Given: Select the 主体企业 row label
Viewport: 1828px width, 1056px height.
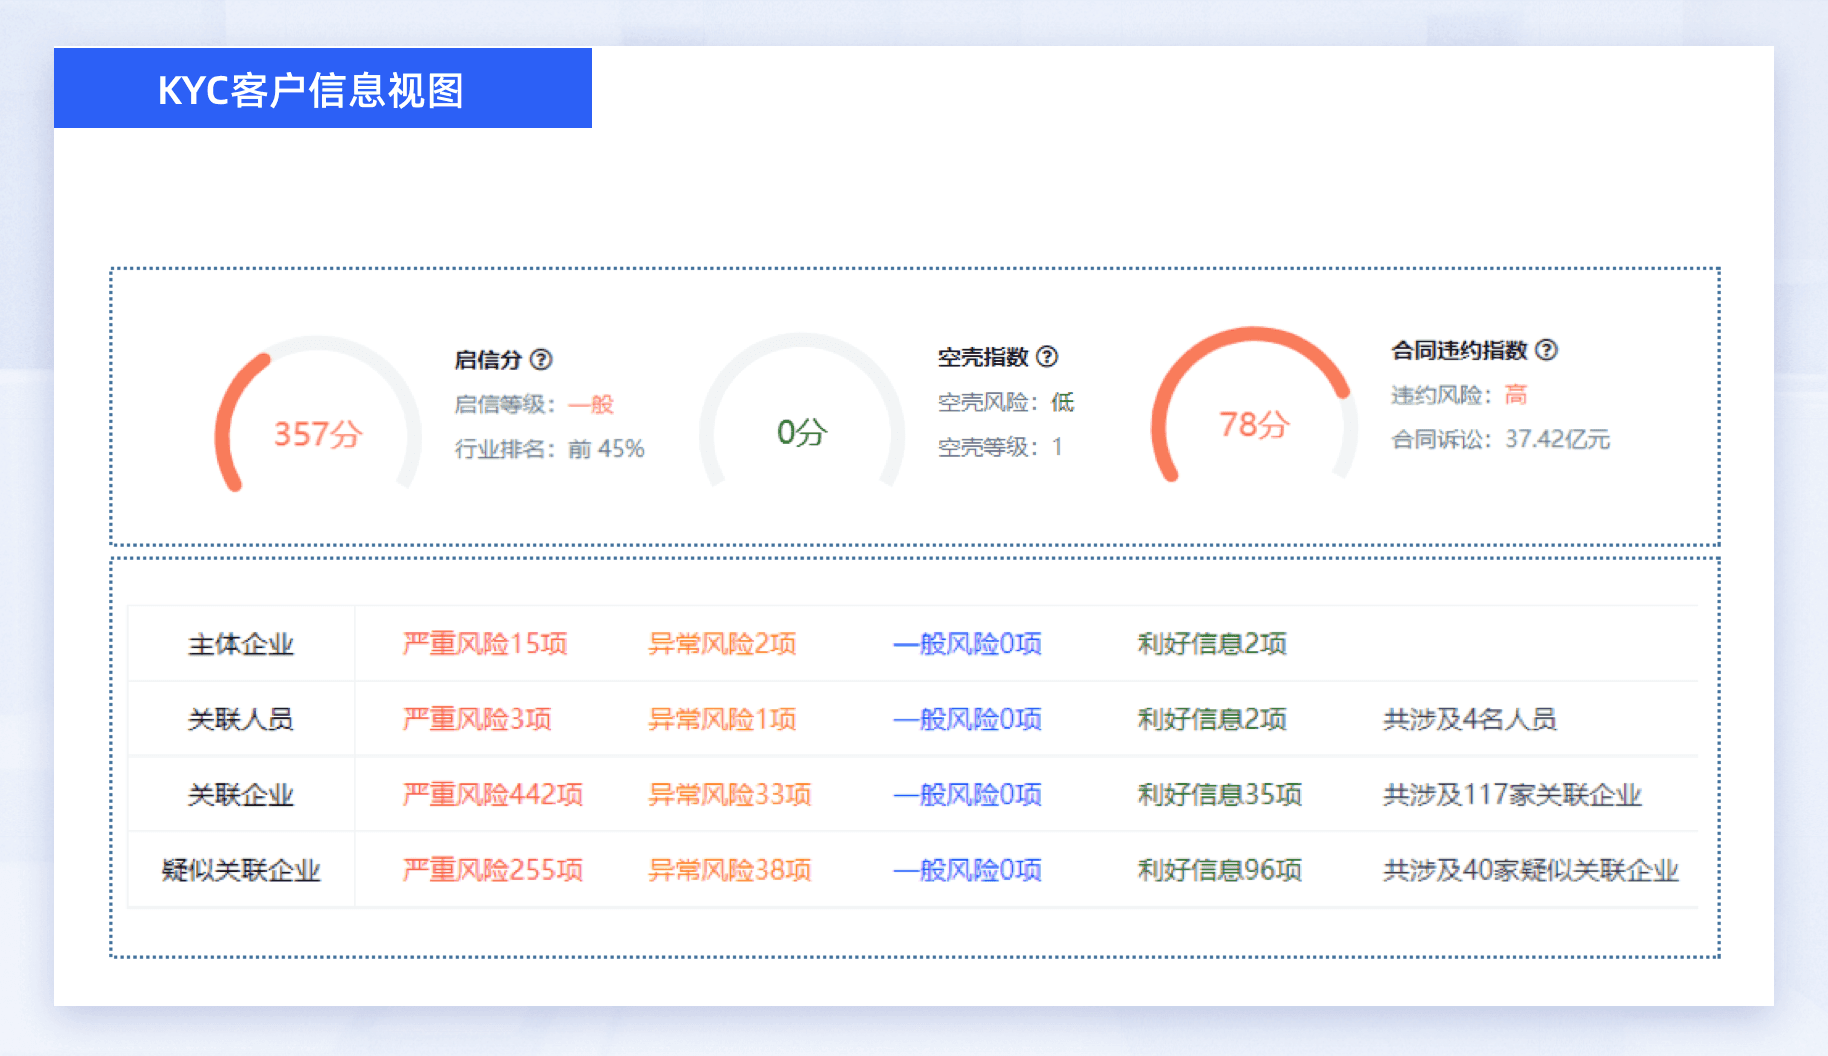Looking at the screenshot, I should pyautogui.click(x=240, y=644).
